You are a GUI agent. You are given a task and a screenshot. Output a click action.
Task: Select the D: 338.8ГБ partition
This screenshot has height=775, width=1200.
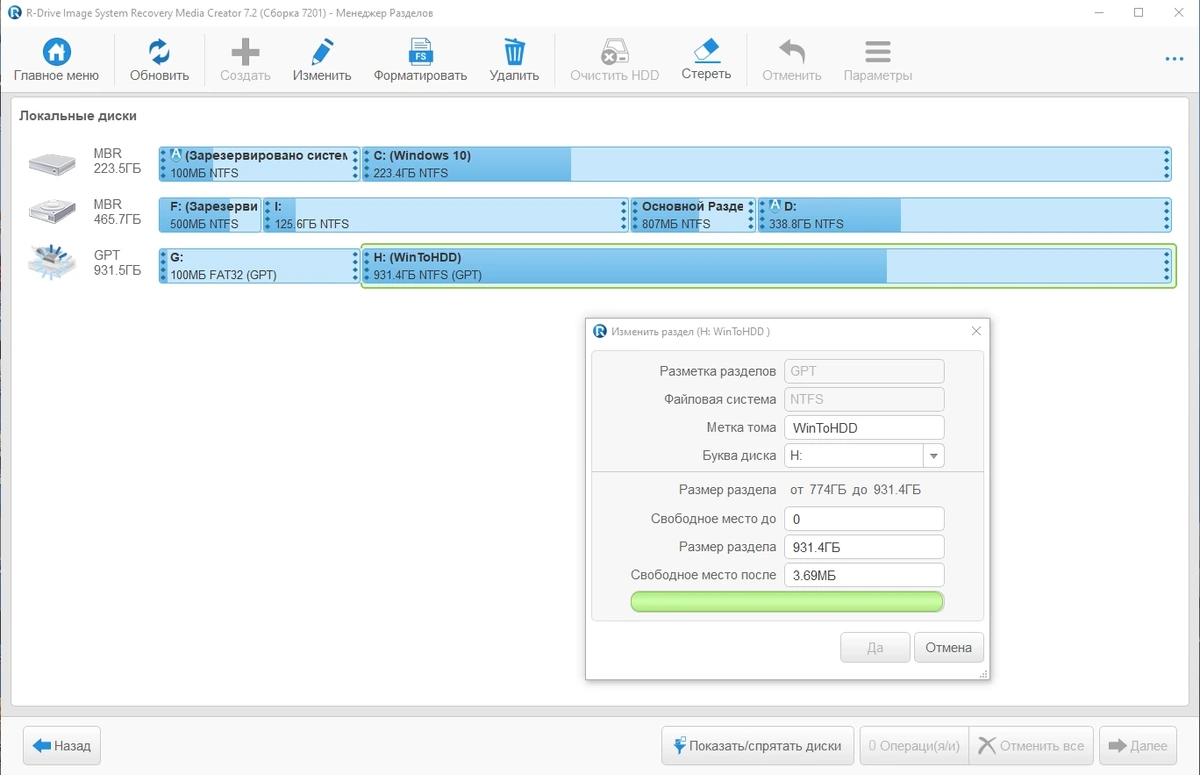coord(964,215)
